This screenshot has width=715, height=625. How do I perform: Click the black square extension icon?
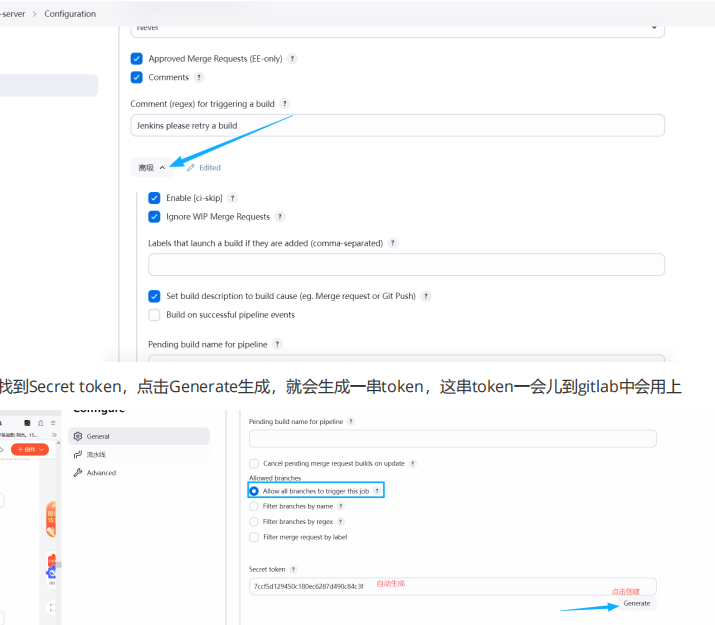[27, 423]
